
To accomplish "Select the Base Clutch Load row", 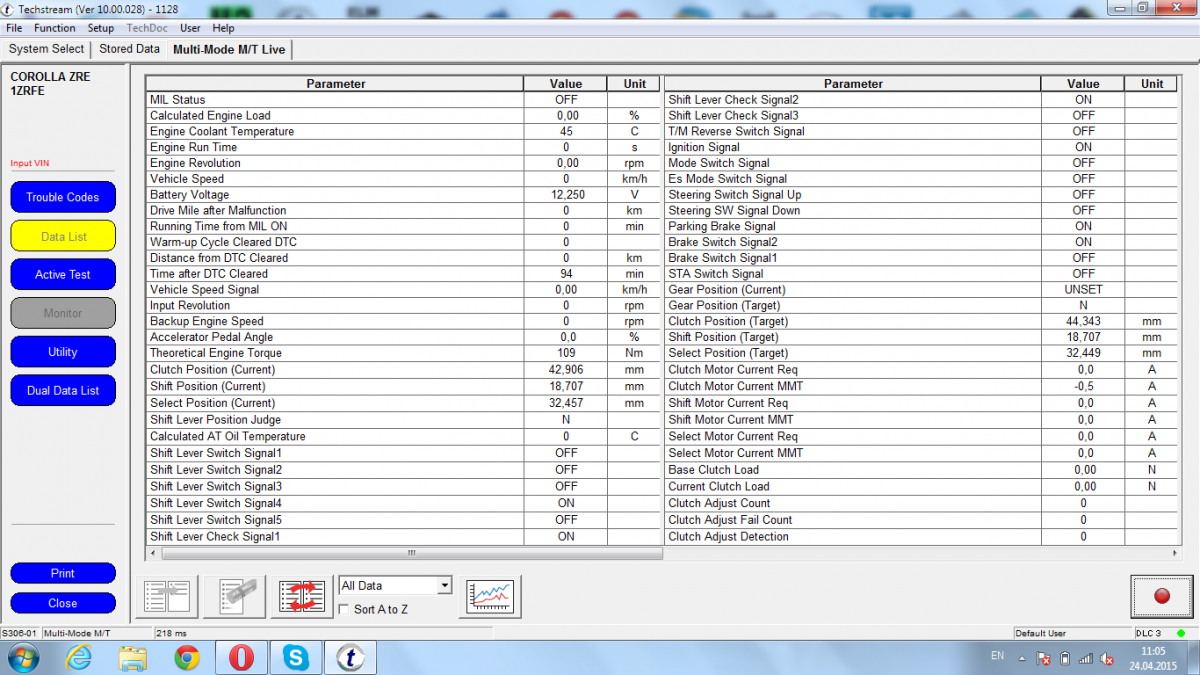I will pos(922,470).
